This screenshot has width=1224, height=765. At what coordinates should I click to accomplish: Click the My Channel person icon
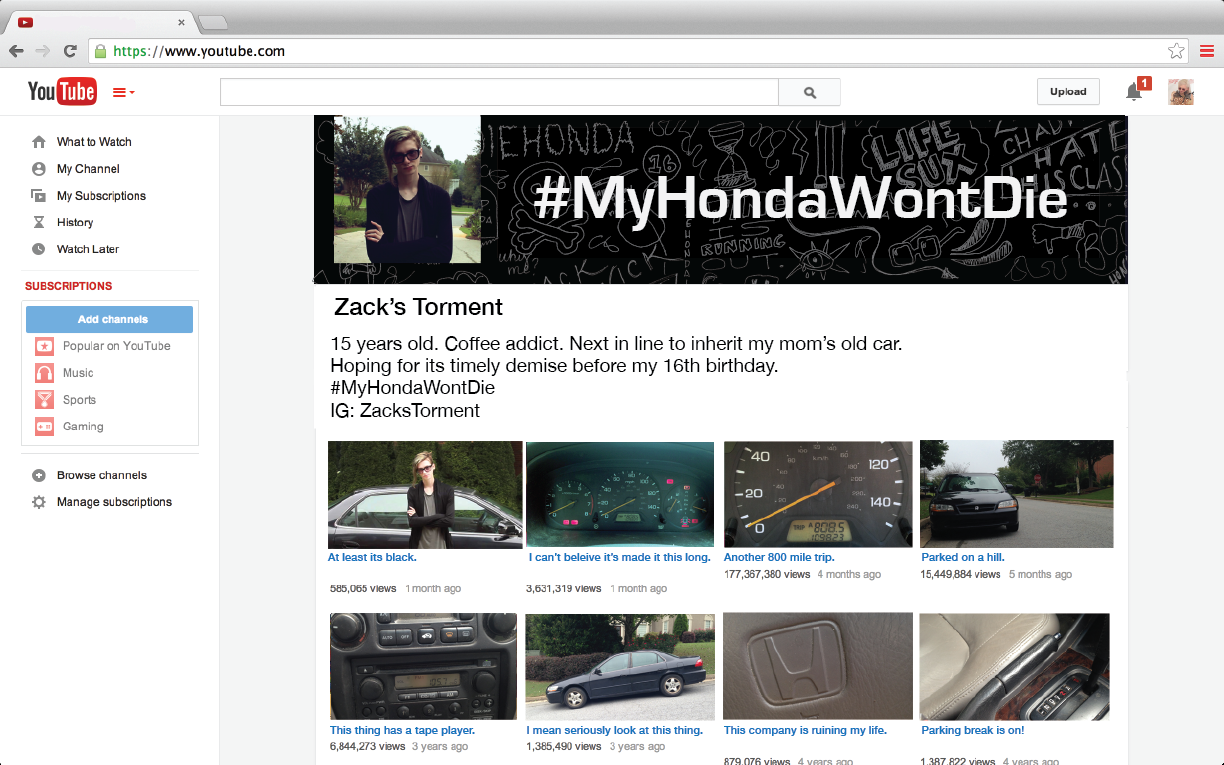(x=39, y=169)
